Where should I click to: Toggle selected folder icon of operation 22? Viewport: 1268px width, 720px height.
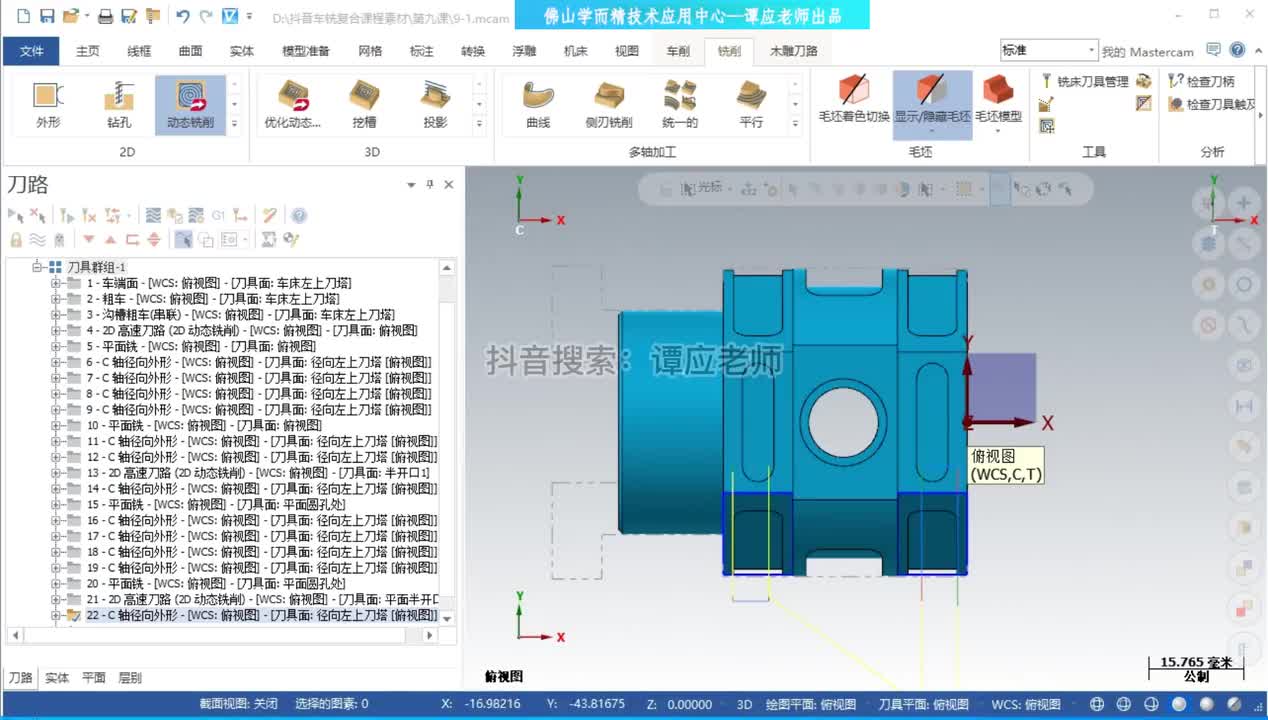tap(73, 616)
